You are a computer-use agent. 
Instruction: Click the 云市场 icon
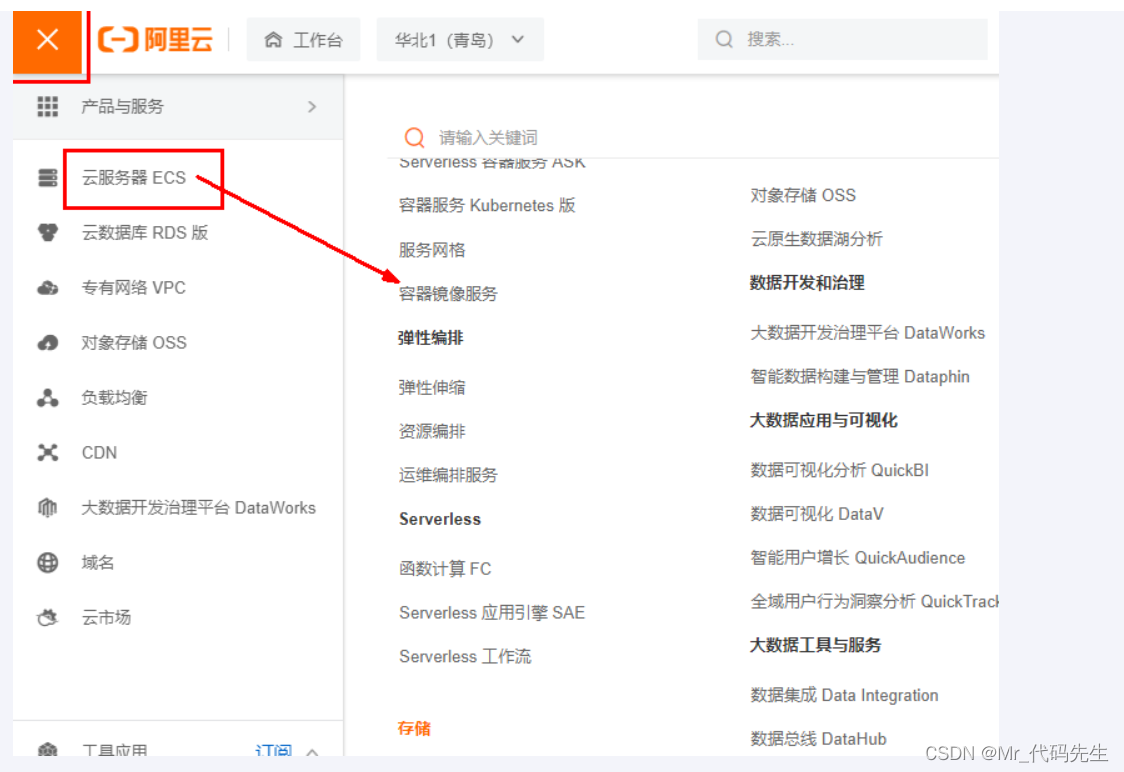pos(47,617)
